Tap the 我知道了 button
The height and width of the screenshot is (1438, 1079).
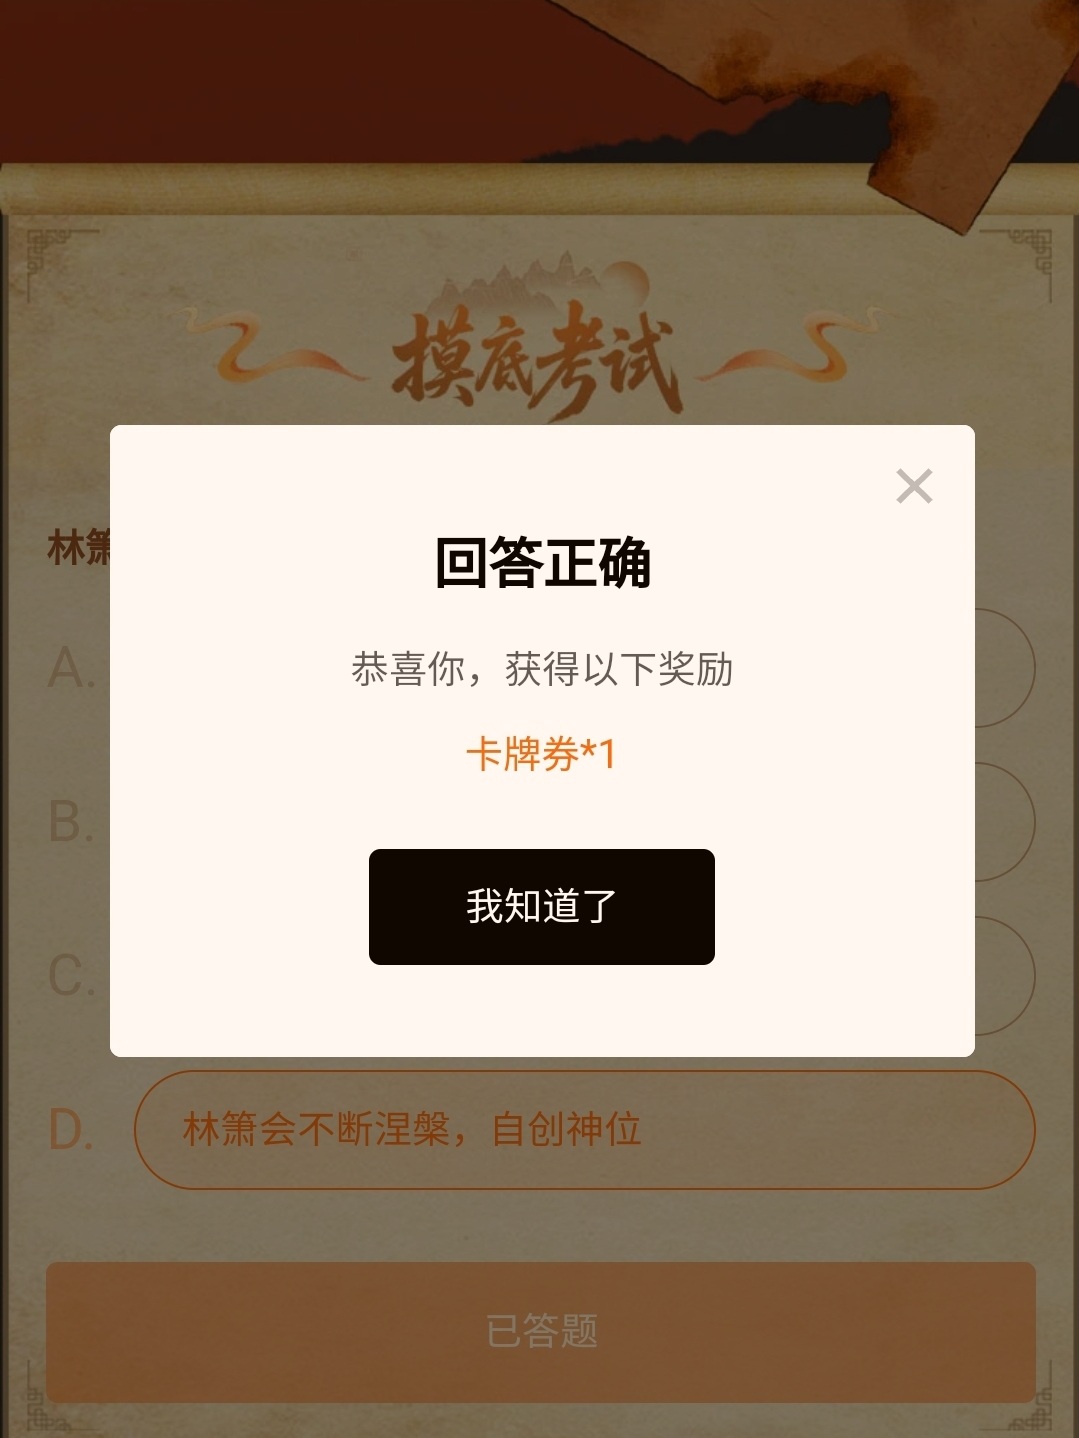(x=542, y=907)
